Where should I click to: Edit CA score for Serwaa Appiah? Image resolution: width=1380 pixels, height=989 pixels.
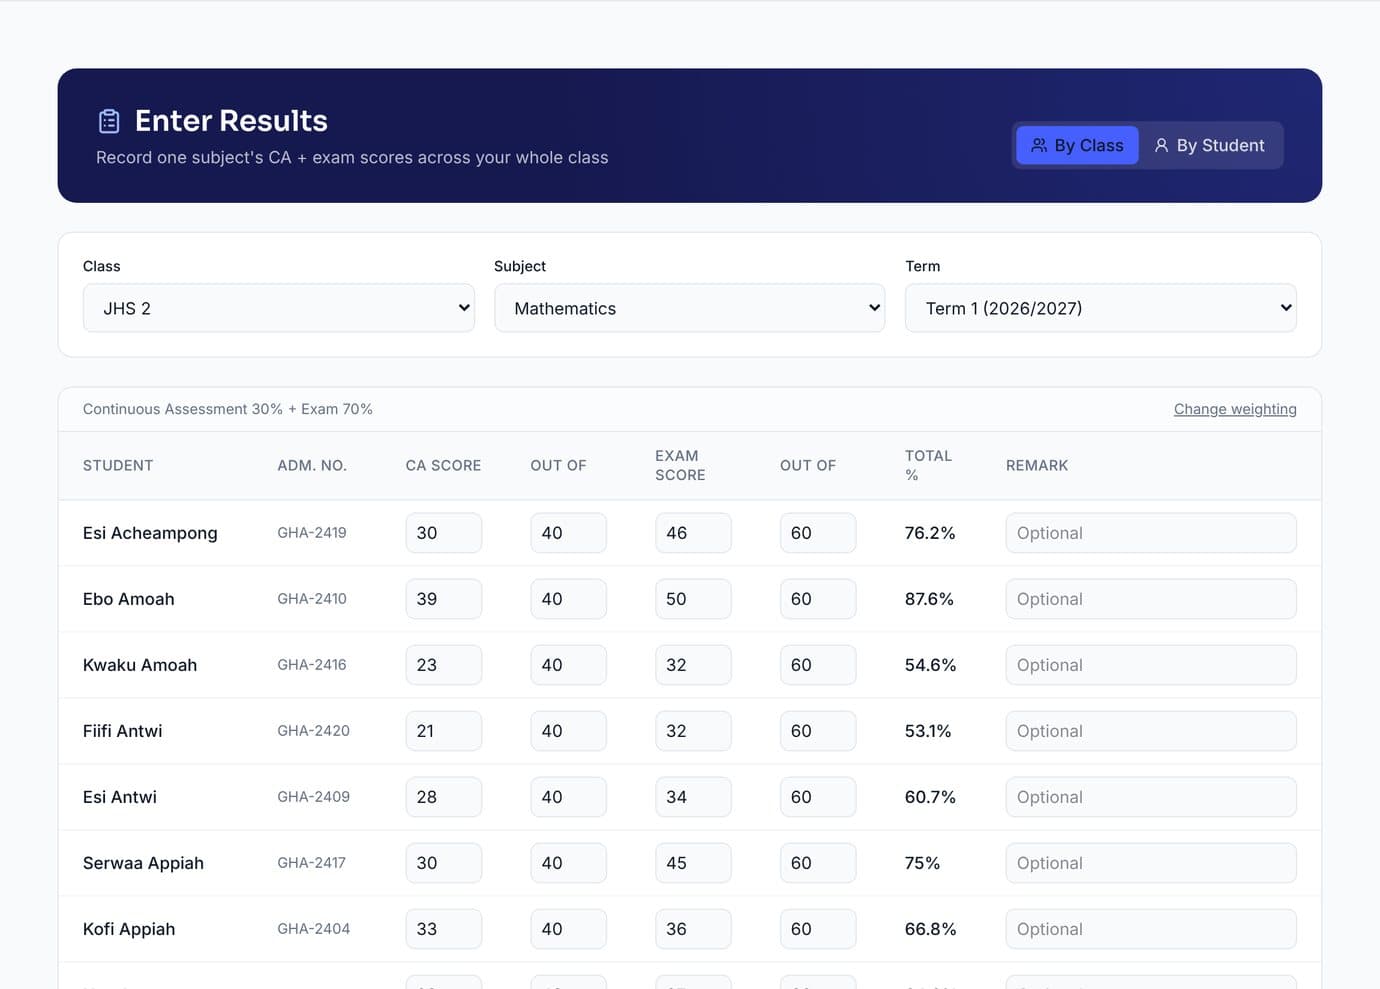pyautogui.click(x=443, y=863)
